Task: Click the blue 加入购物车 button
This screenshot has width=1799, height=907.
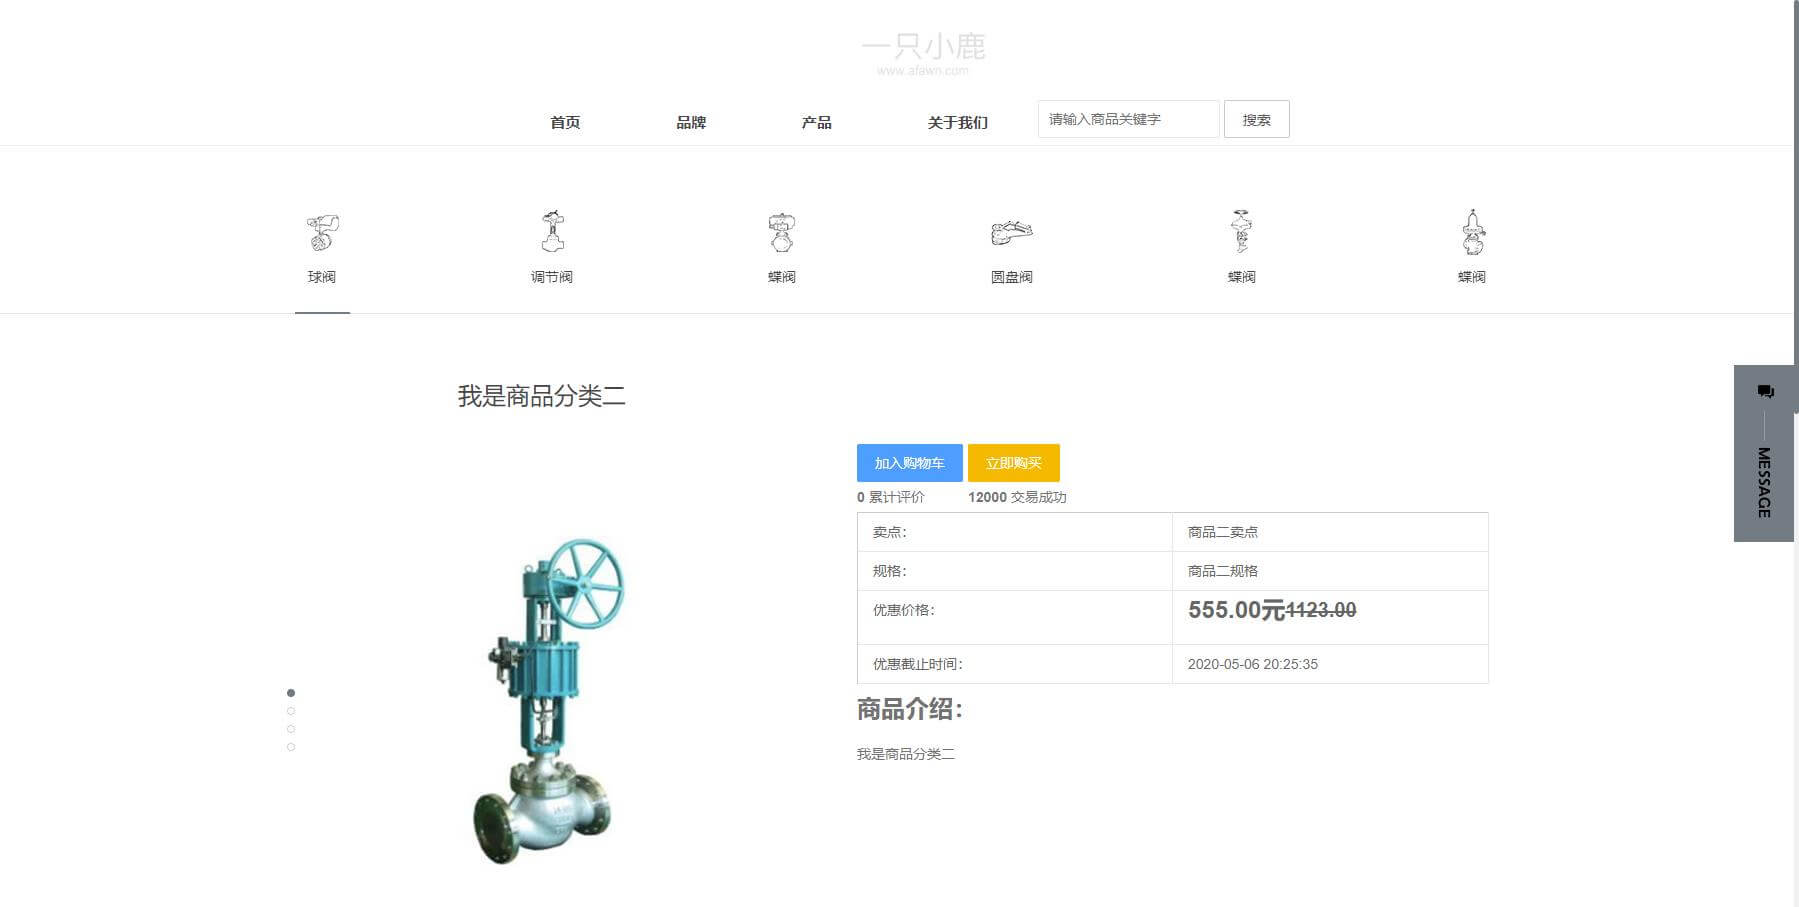Action: pos(909,463)
